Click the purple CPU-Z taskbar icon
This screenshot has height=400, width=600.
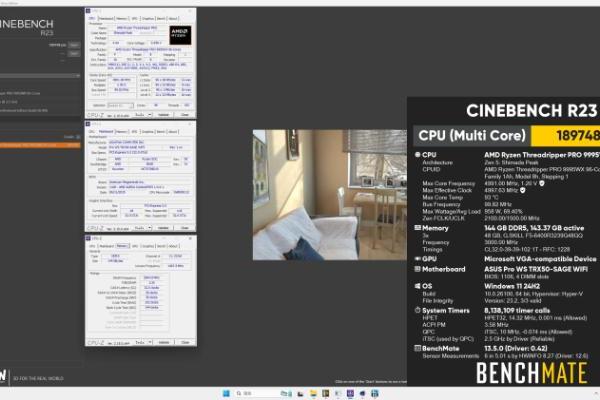coord(350,393)
